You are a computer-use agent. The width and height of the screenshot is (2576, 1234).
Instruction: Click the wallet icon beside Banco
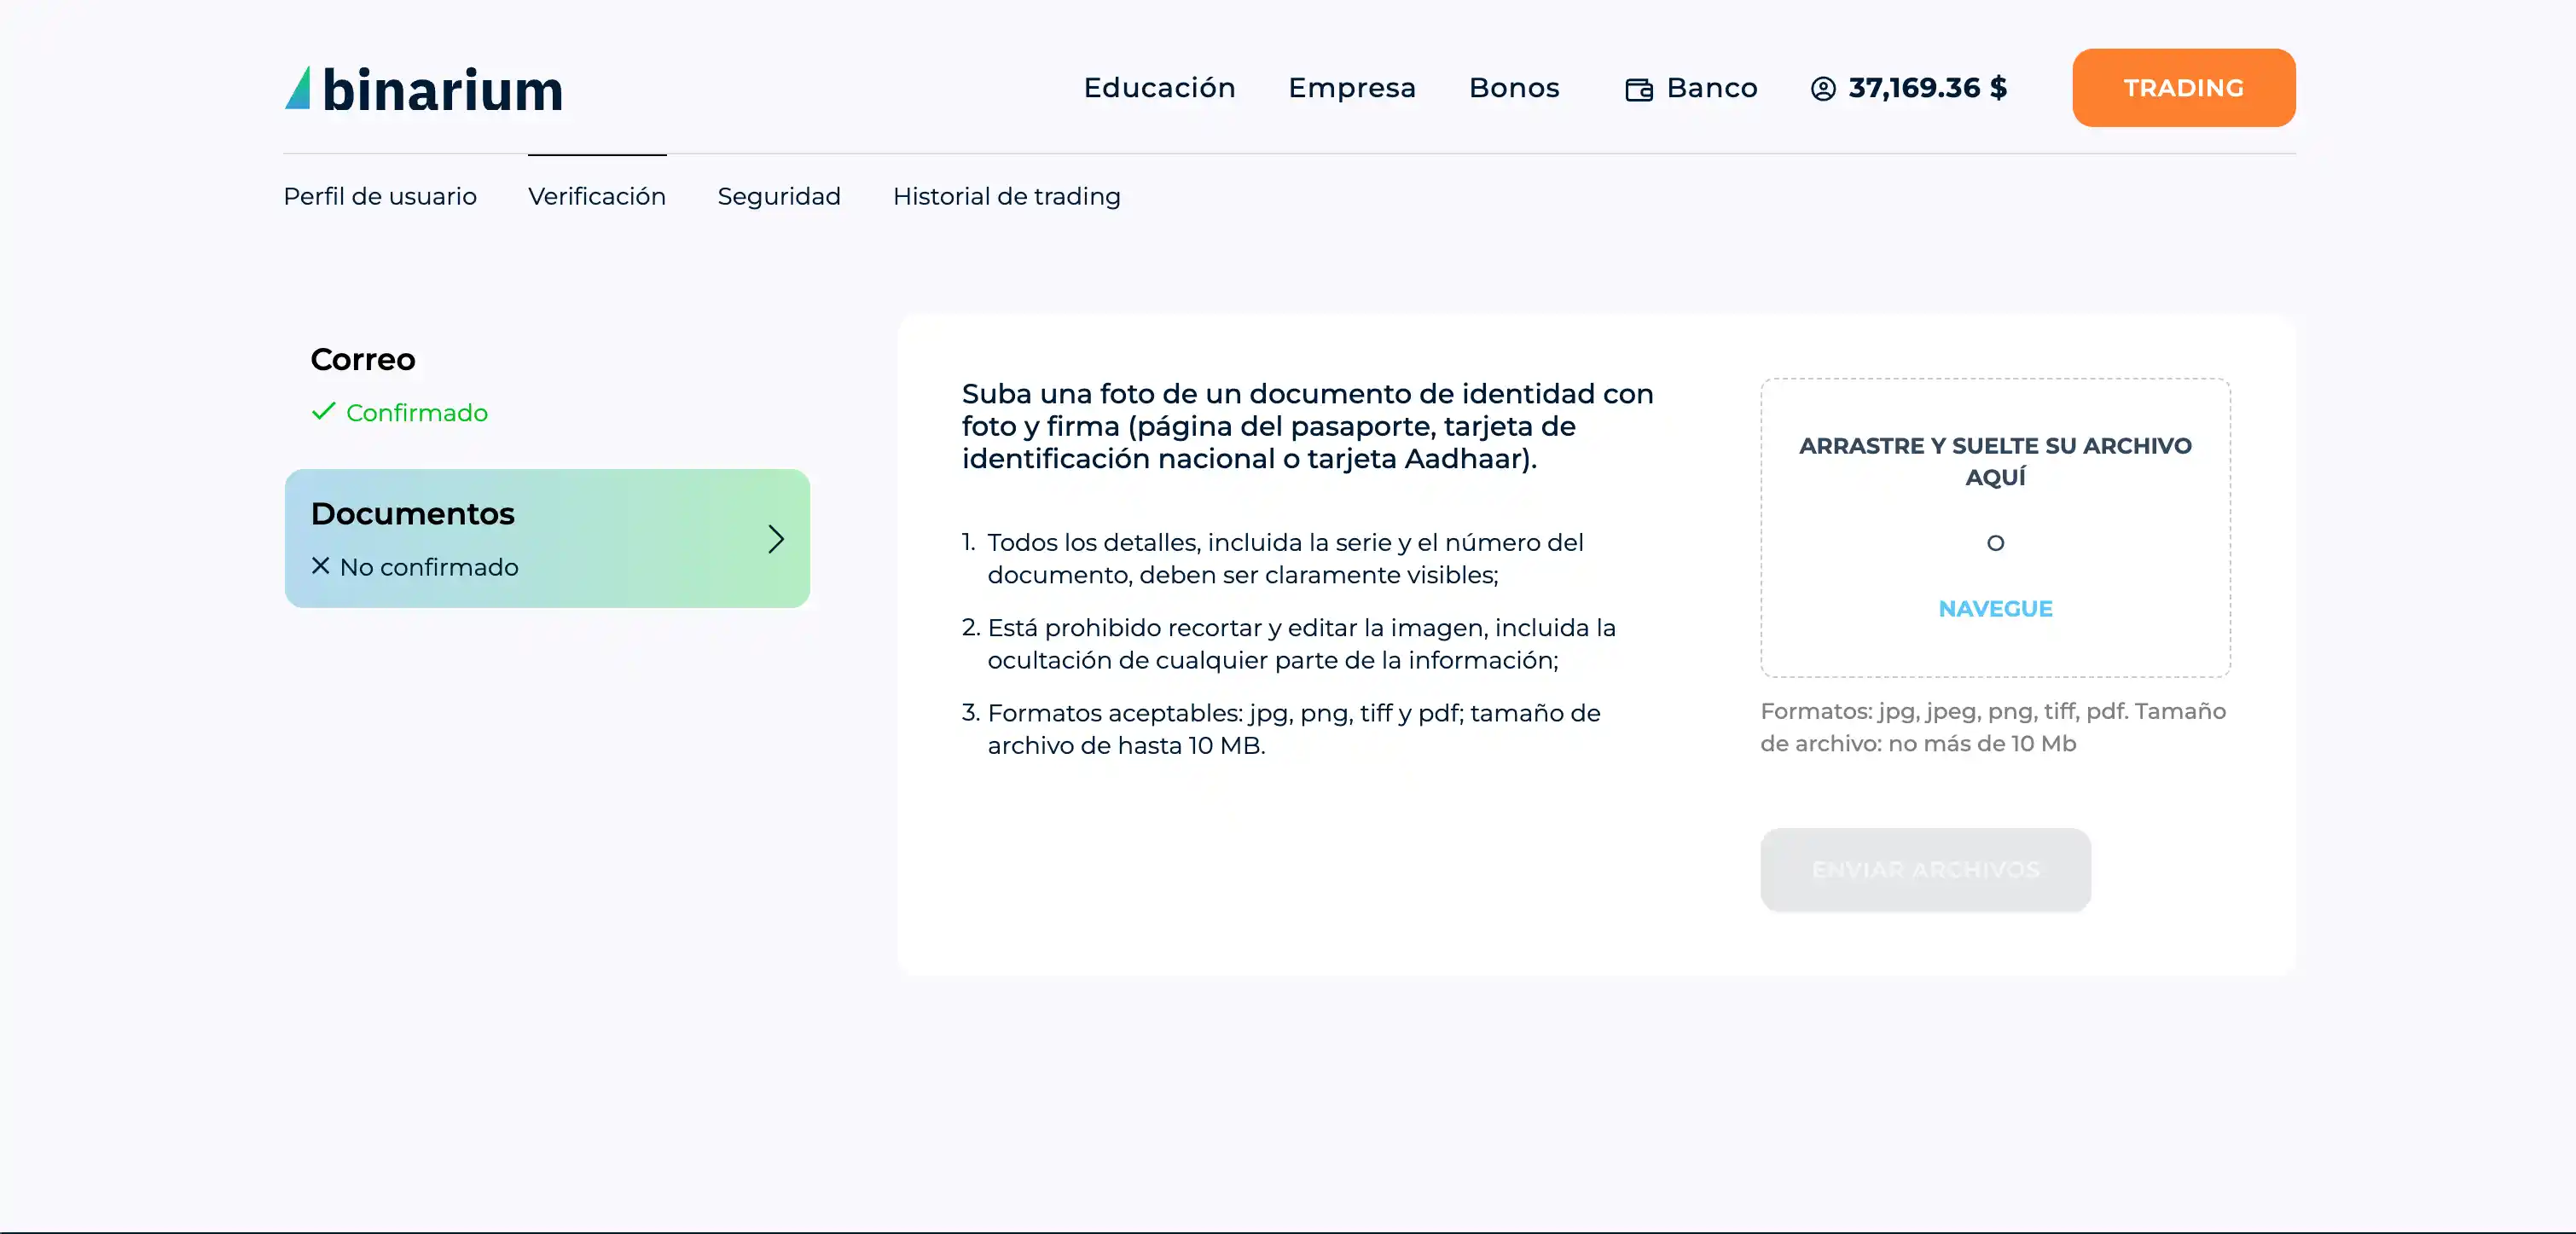tap(1638, 90)
